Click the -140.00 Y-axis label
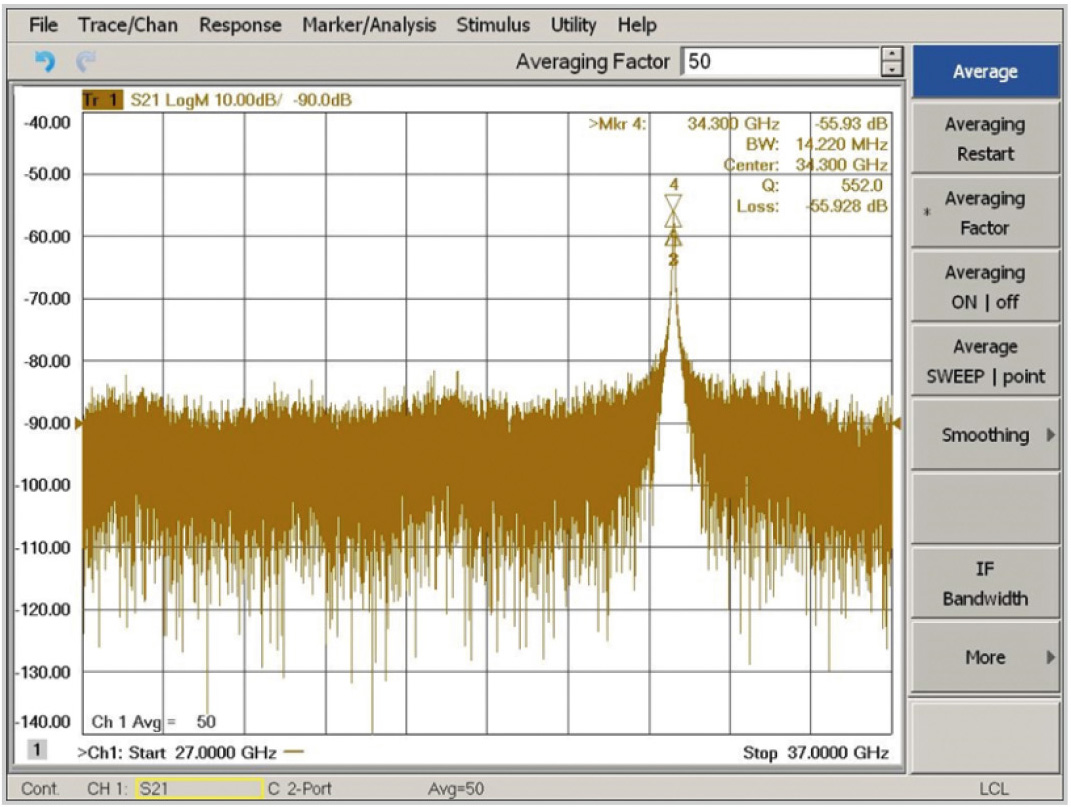1071x807 pixels. click(x=43, y=722)
